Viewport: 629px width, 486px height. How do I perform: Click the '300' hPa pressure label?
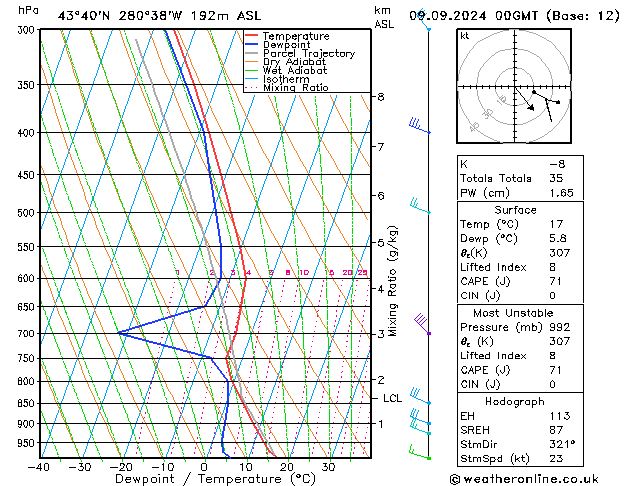tap(28, 30)
